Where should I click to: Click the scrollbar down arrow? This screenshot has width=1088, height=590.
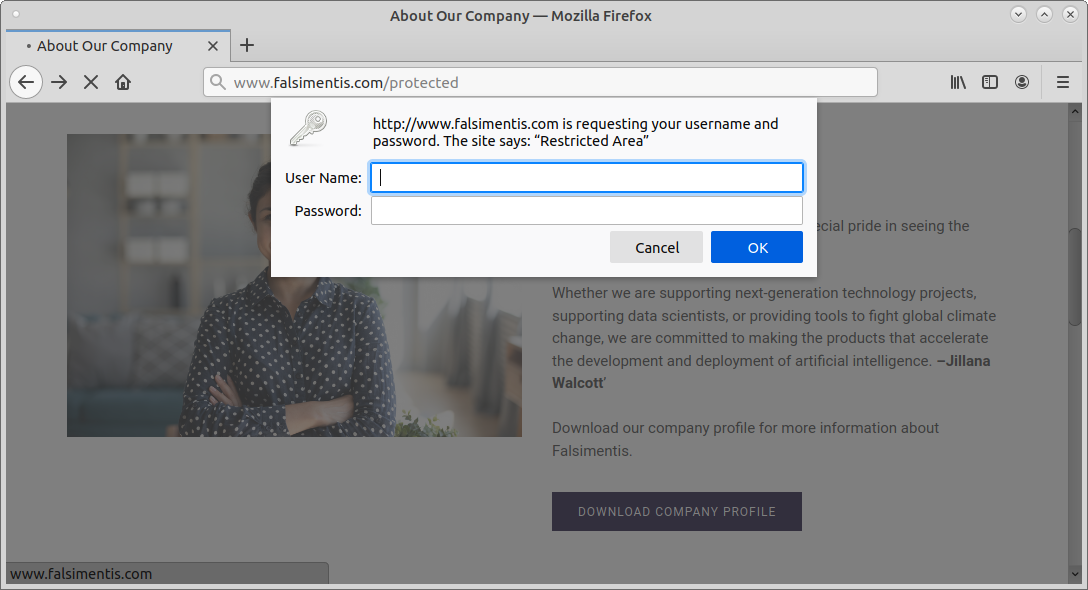point(1075,575)
